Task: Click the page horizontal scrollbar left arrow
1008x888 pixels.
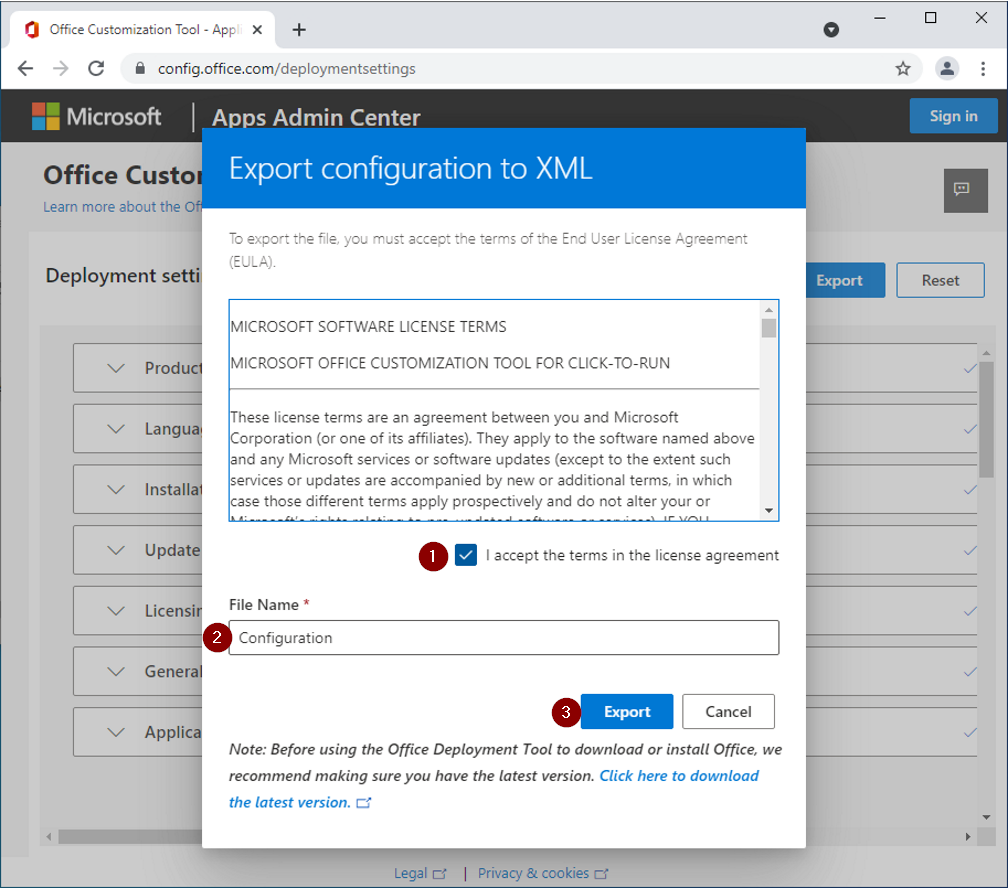Action: [x=49, y=837]
